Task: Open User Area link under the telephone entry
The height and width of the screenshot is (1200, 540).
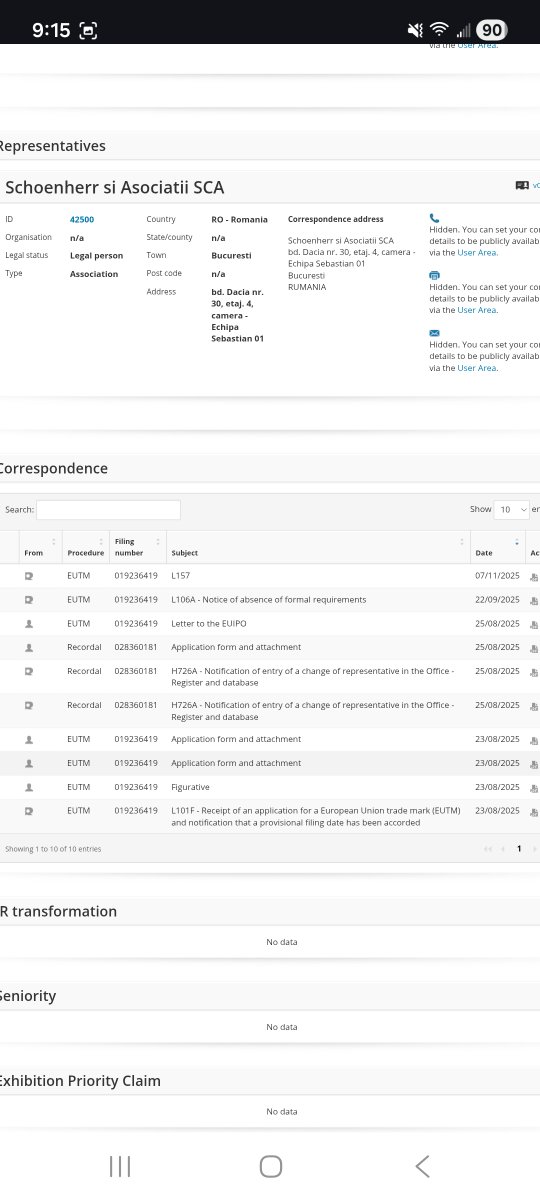Action: (477, 252)
